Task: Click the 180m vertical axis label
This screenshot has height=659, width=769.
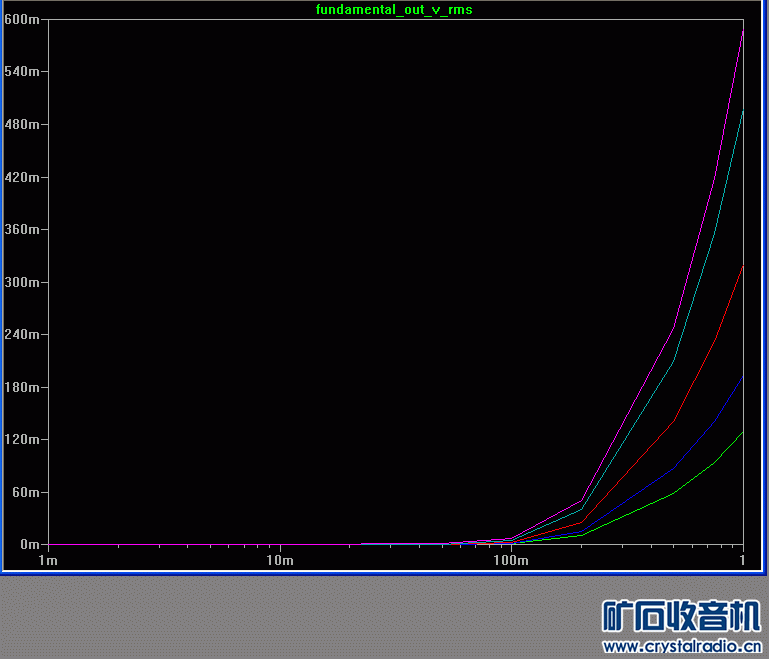Action: (x=22, y=387)
